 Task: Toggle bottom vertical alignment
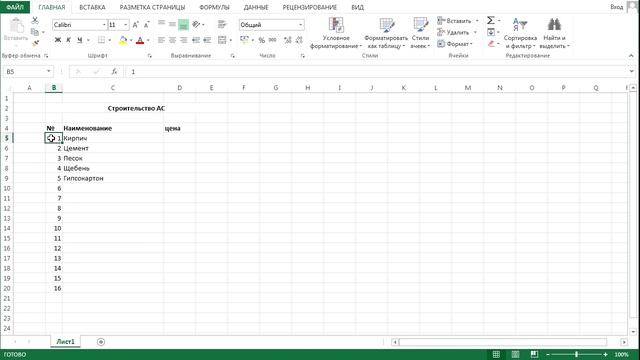coord(183,24)
